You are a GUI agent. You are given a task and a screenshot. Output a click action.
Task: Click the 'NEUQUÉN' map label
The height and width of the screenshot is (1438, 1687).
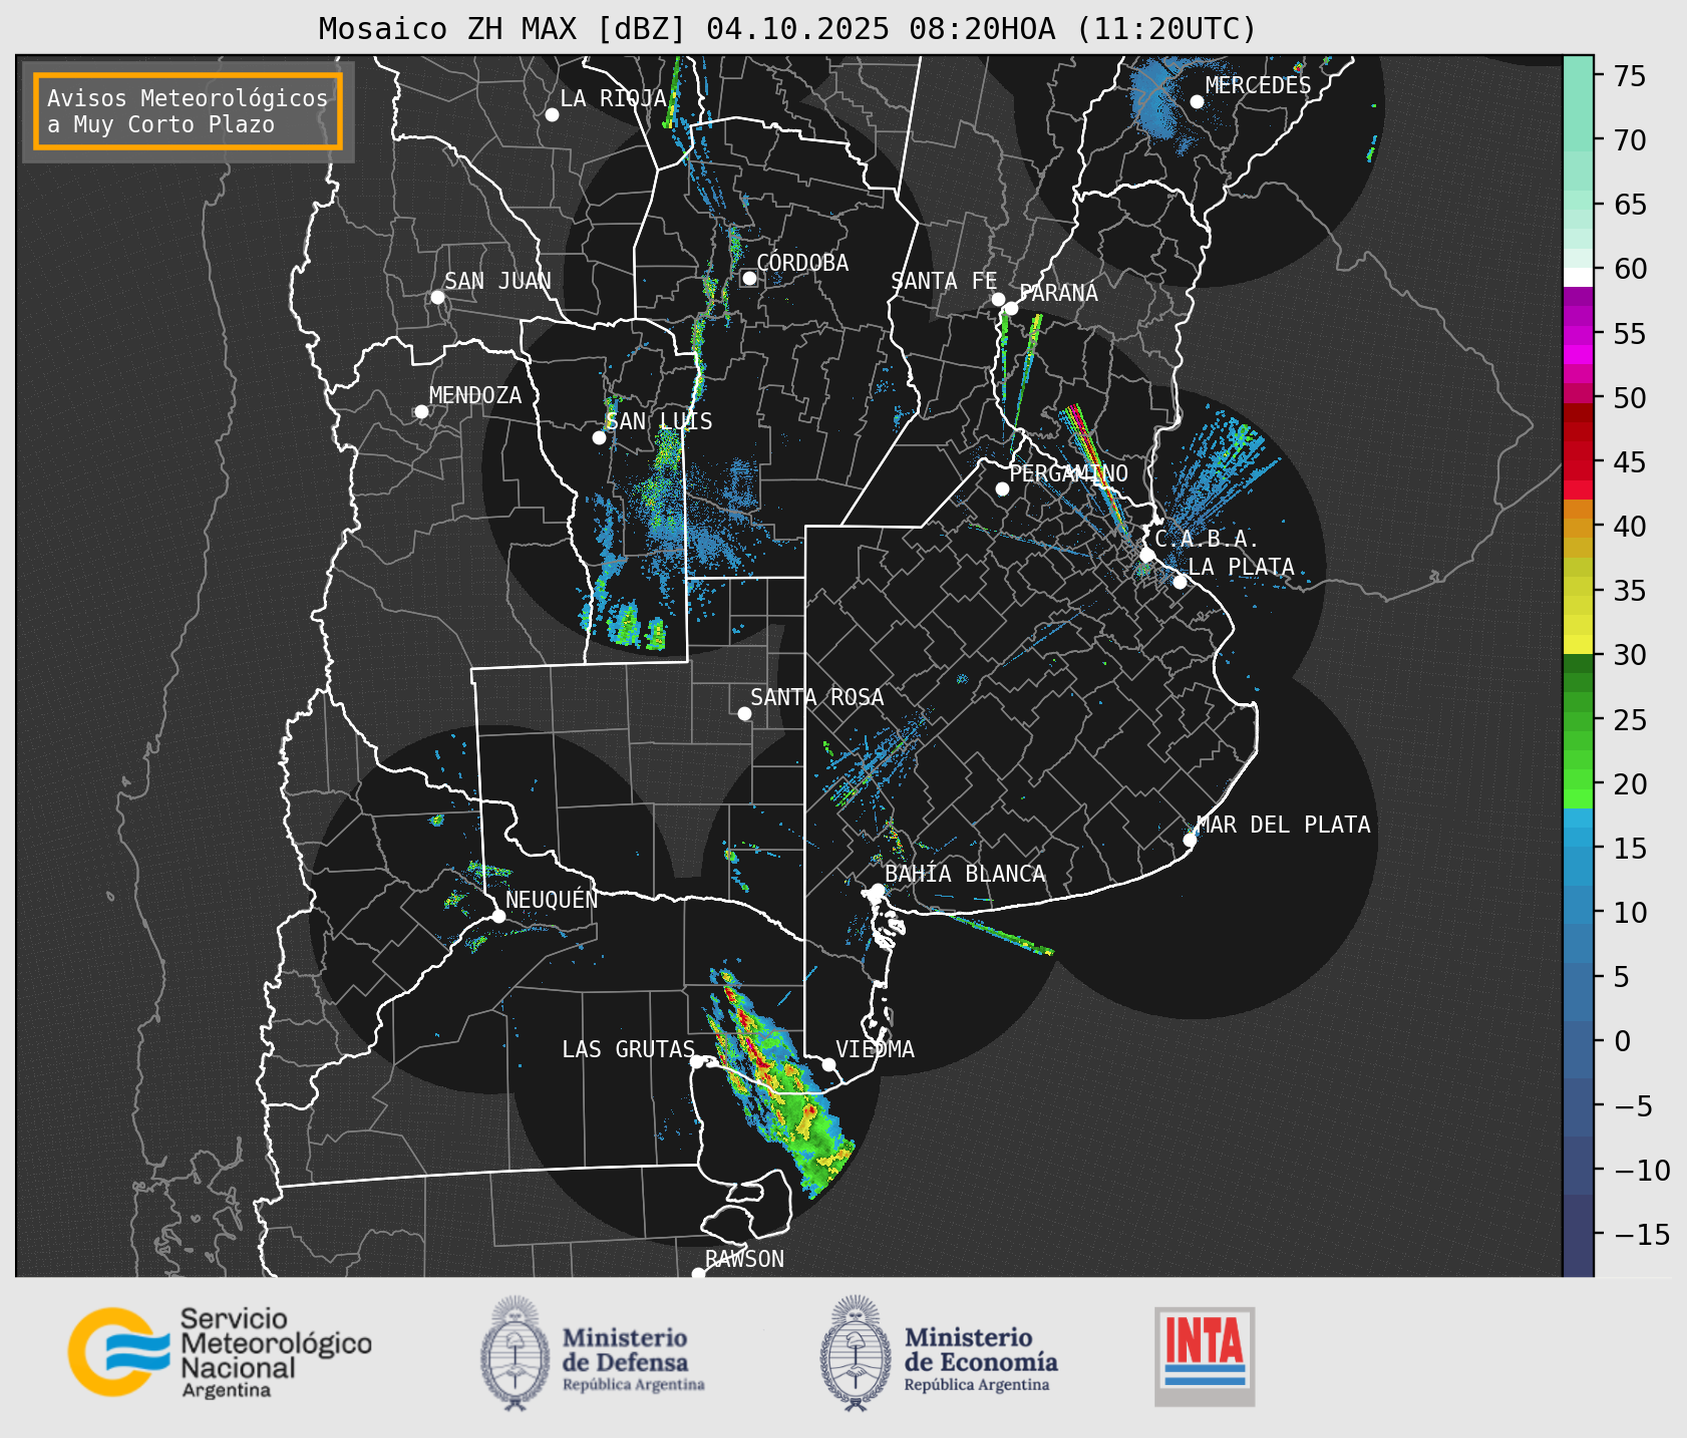coord(552,900)
